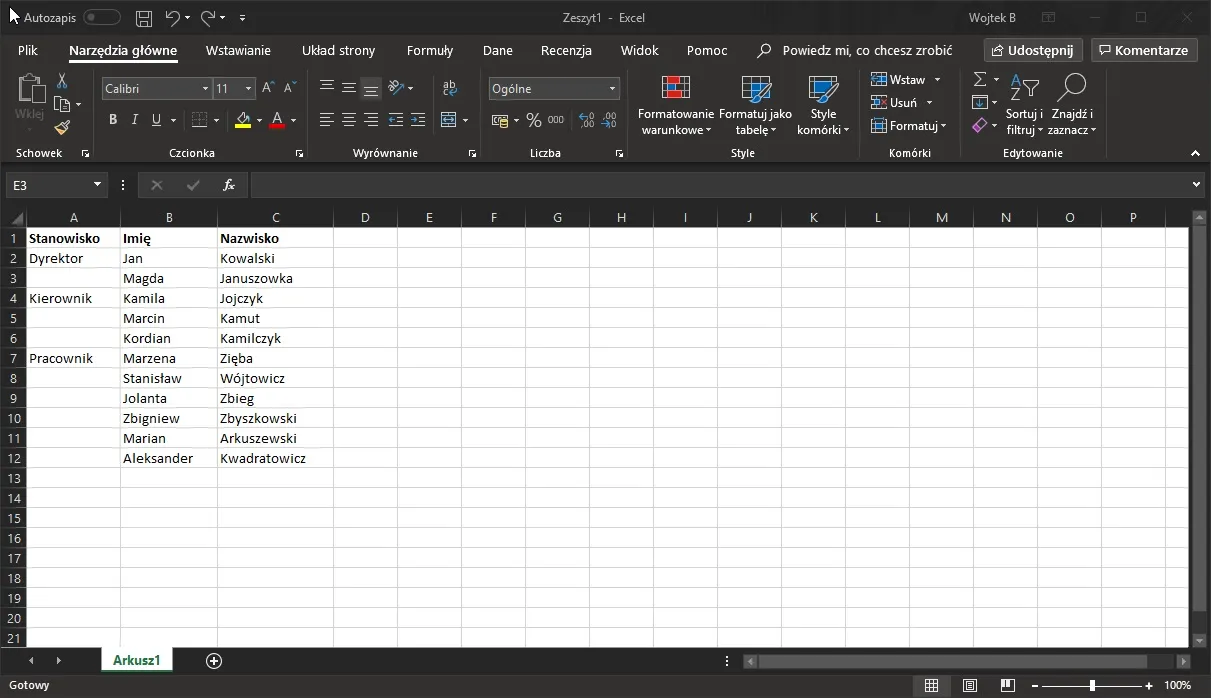Click the Wrap Text icon
Image resolution: width=1211 pixels, height=698 pixels.
click(x=449, y=88)
